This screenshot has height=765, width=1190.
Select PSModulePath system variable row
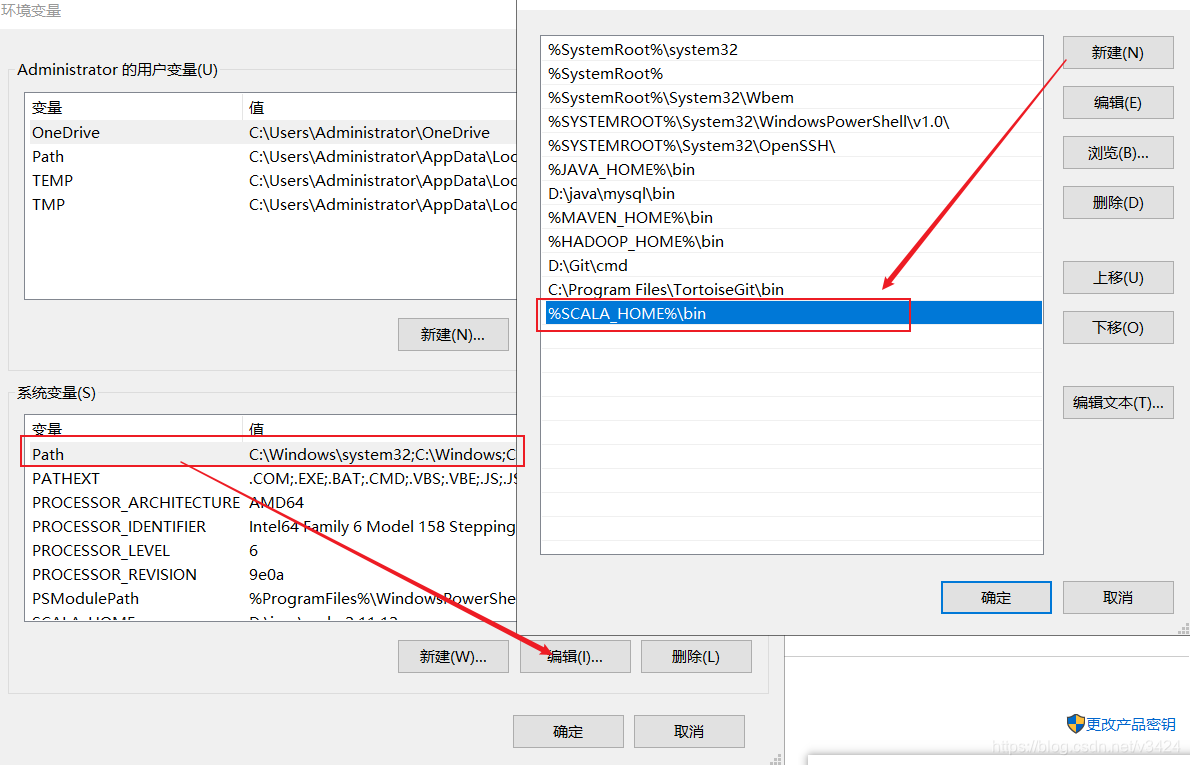click(272, 599)
